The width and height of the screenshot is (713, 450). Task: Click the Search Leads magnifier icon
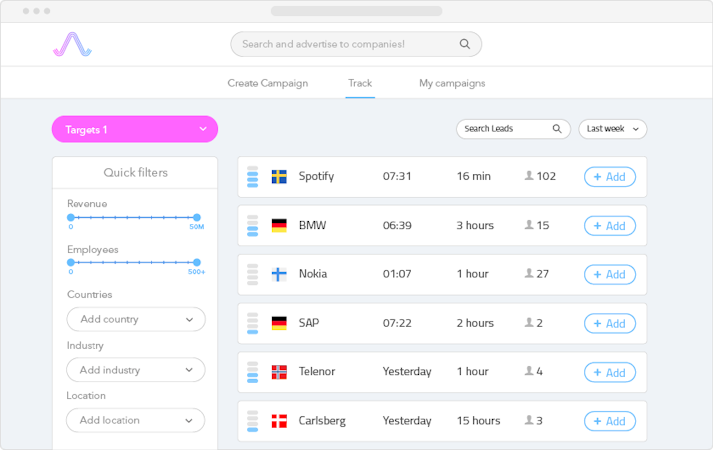pyautogui.click(x=557, y=129)
